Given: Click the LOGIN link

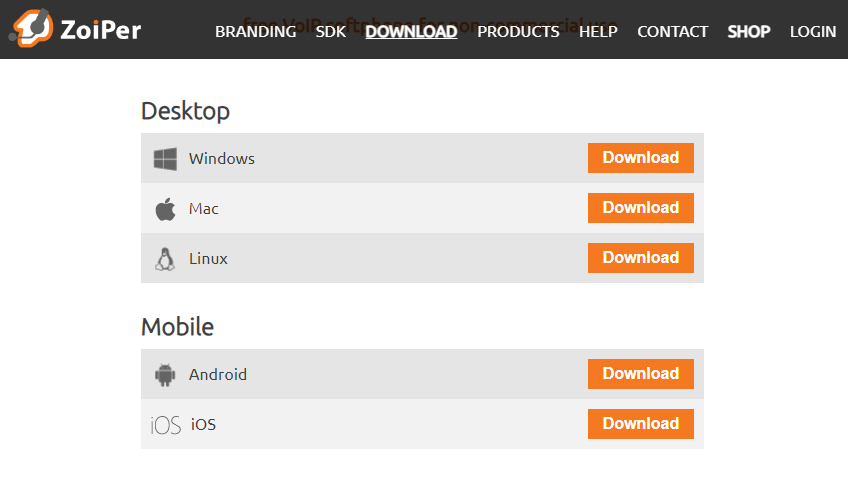Looking at the screenshot, I should [812, 31].
